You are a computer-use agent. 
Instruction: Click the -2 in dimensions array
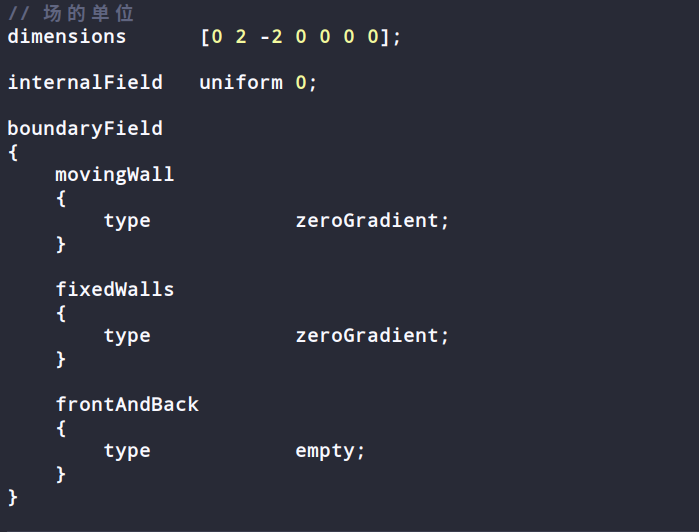point(271,37)
